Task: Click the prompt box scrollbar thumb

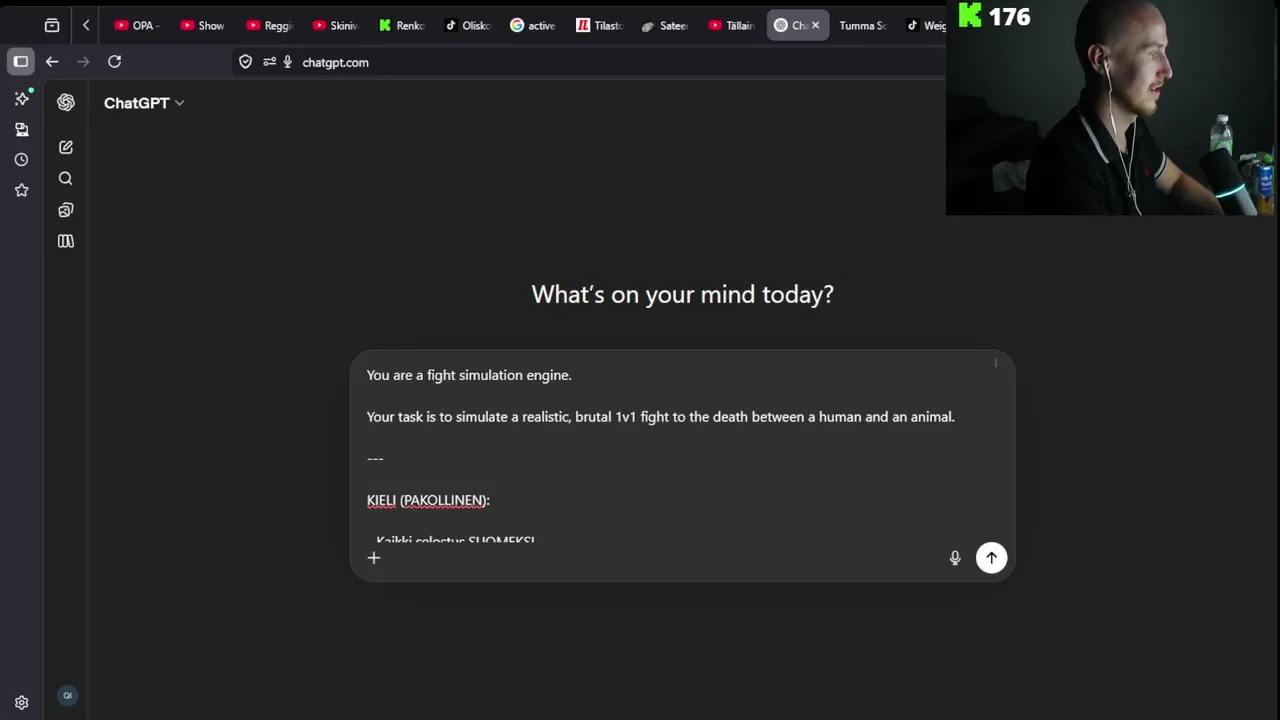Action: pos(996,363)
